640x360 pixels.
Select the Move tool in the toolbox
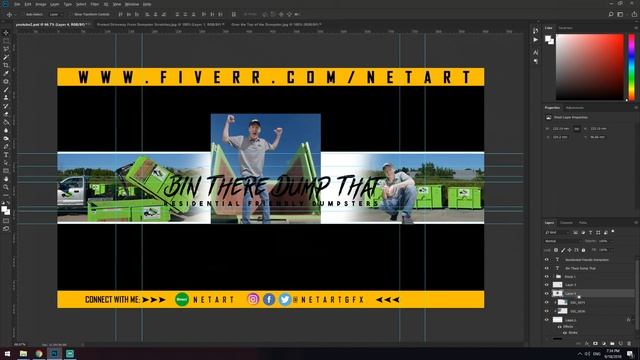6,33
